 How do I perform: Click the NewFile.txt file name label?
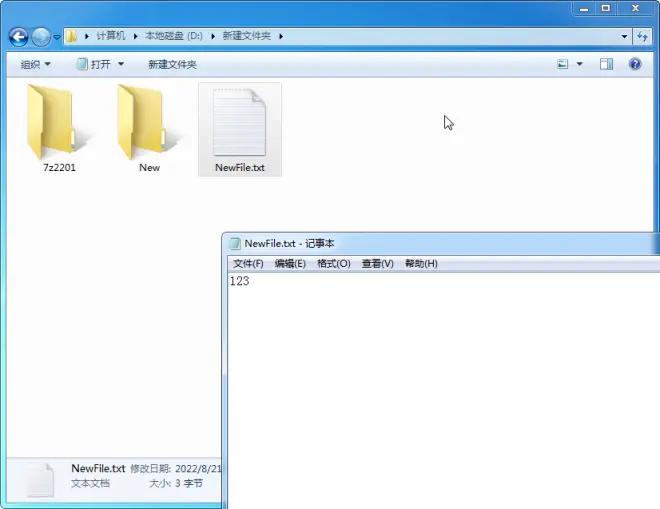[x=240, y=168]
